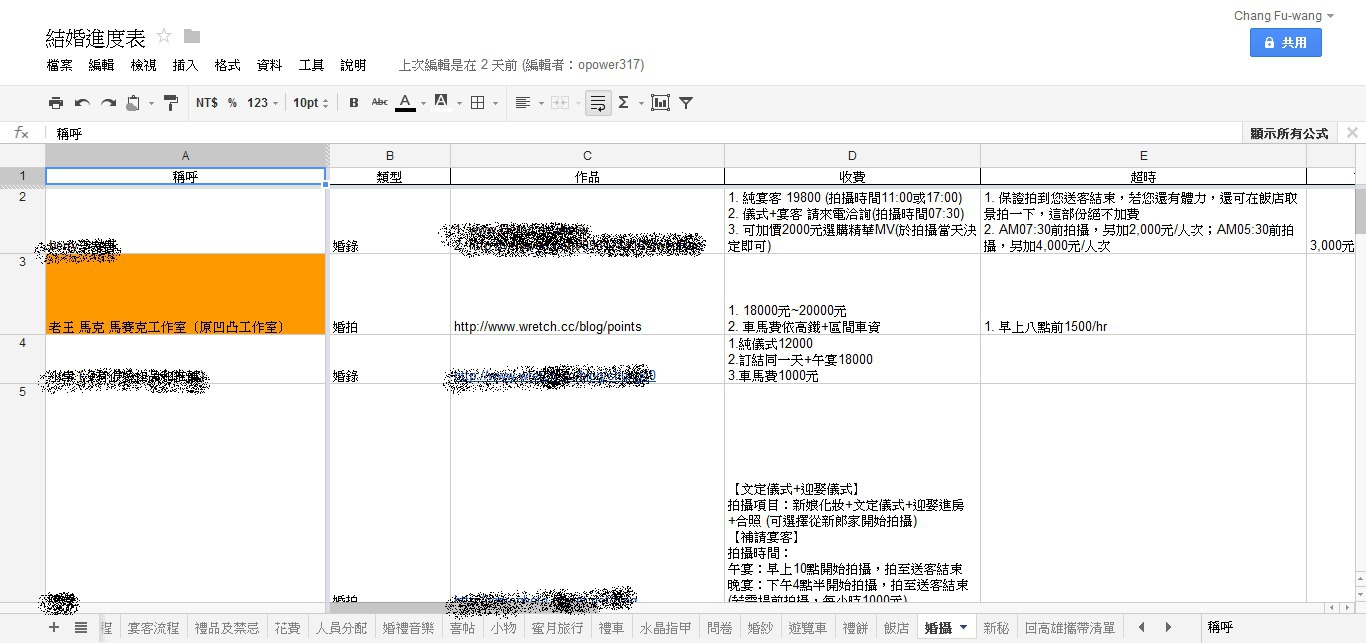This screenshot has height=643, width=1366.
Task: Click the background fill color swatch
Action: tap(441, 102)
